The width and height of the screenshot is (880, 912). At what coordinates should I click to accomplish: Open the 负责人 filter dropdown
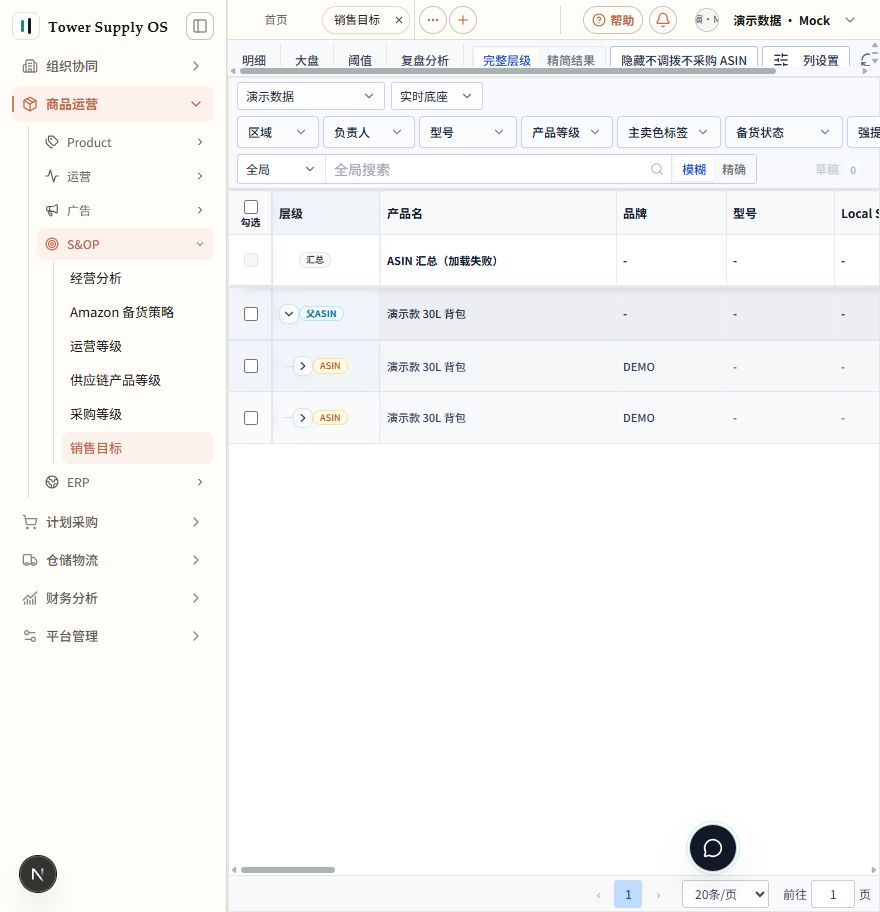coord(368,132)
